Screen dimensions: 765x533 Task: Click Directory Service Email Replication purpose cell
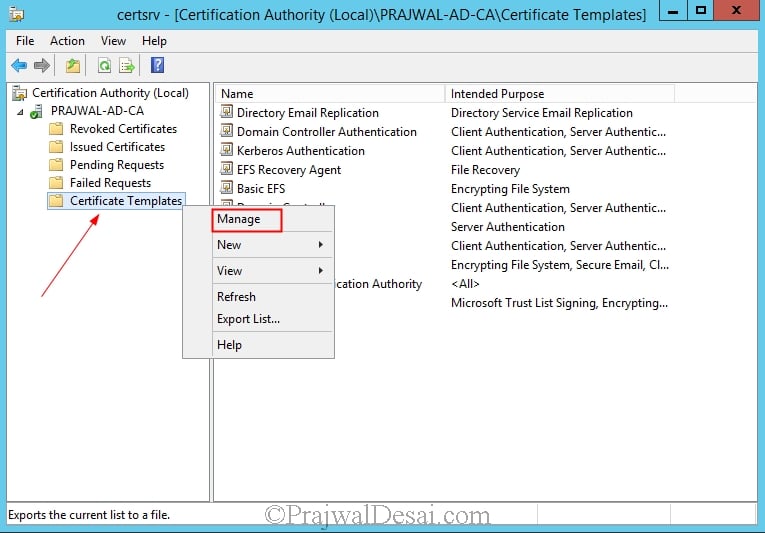tap(542, 113)
